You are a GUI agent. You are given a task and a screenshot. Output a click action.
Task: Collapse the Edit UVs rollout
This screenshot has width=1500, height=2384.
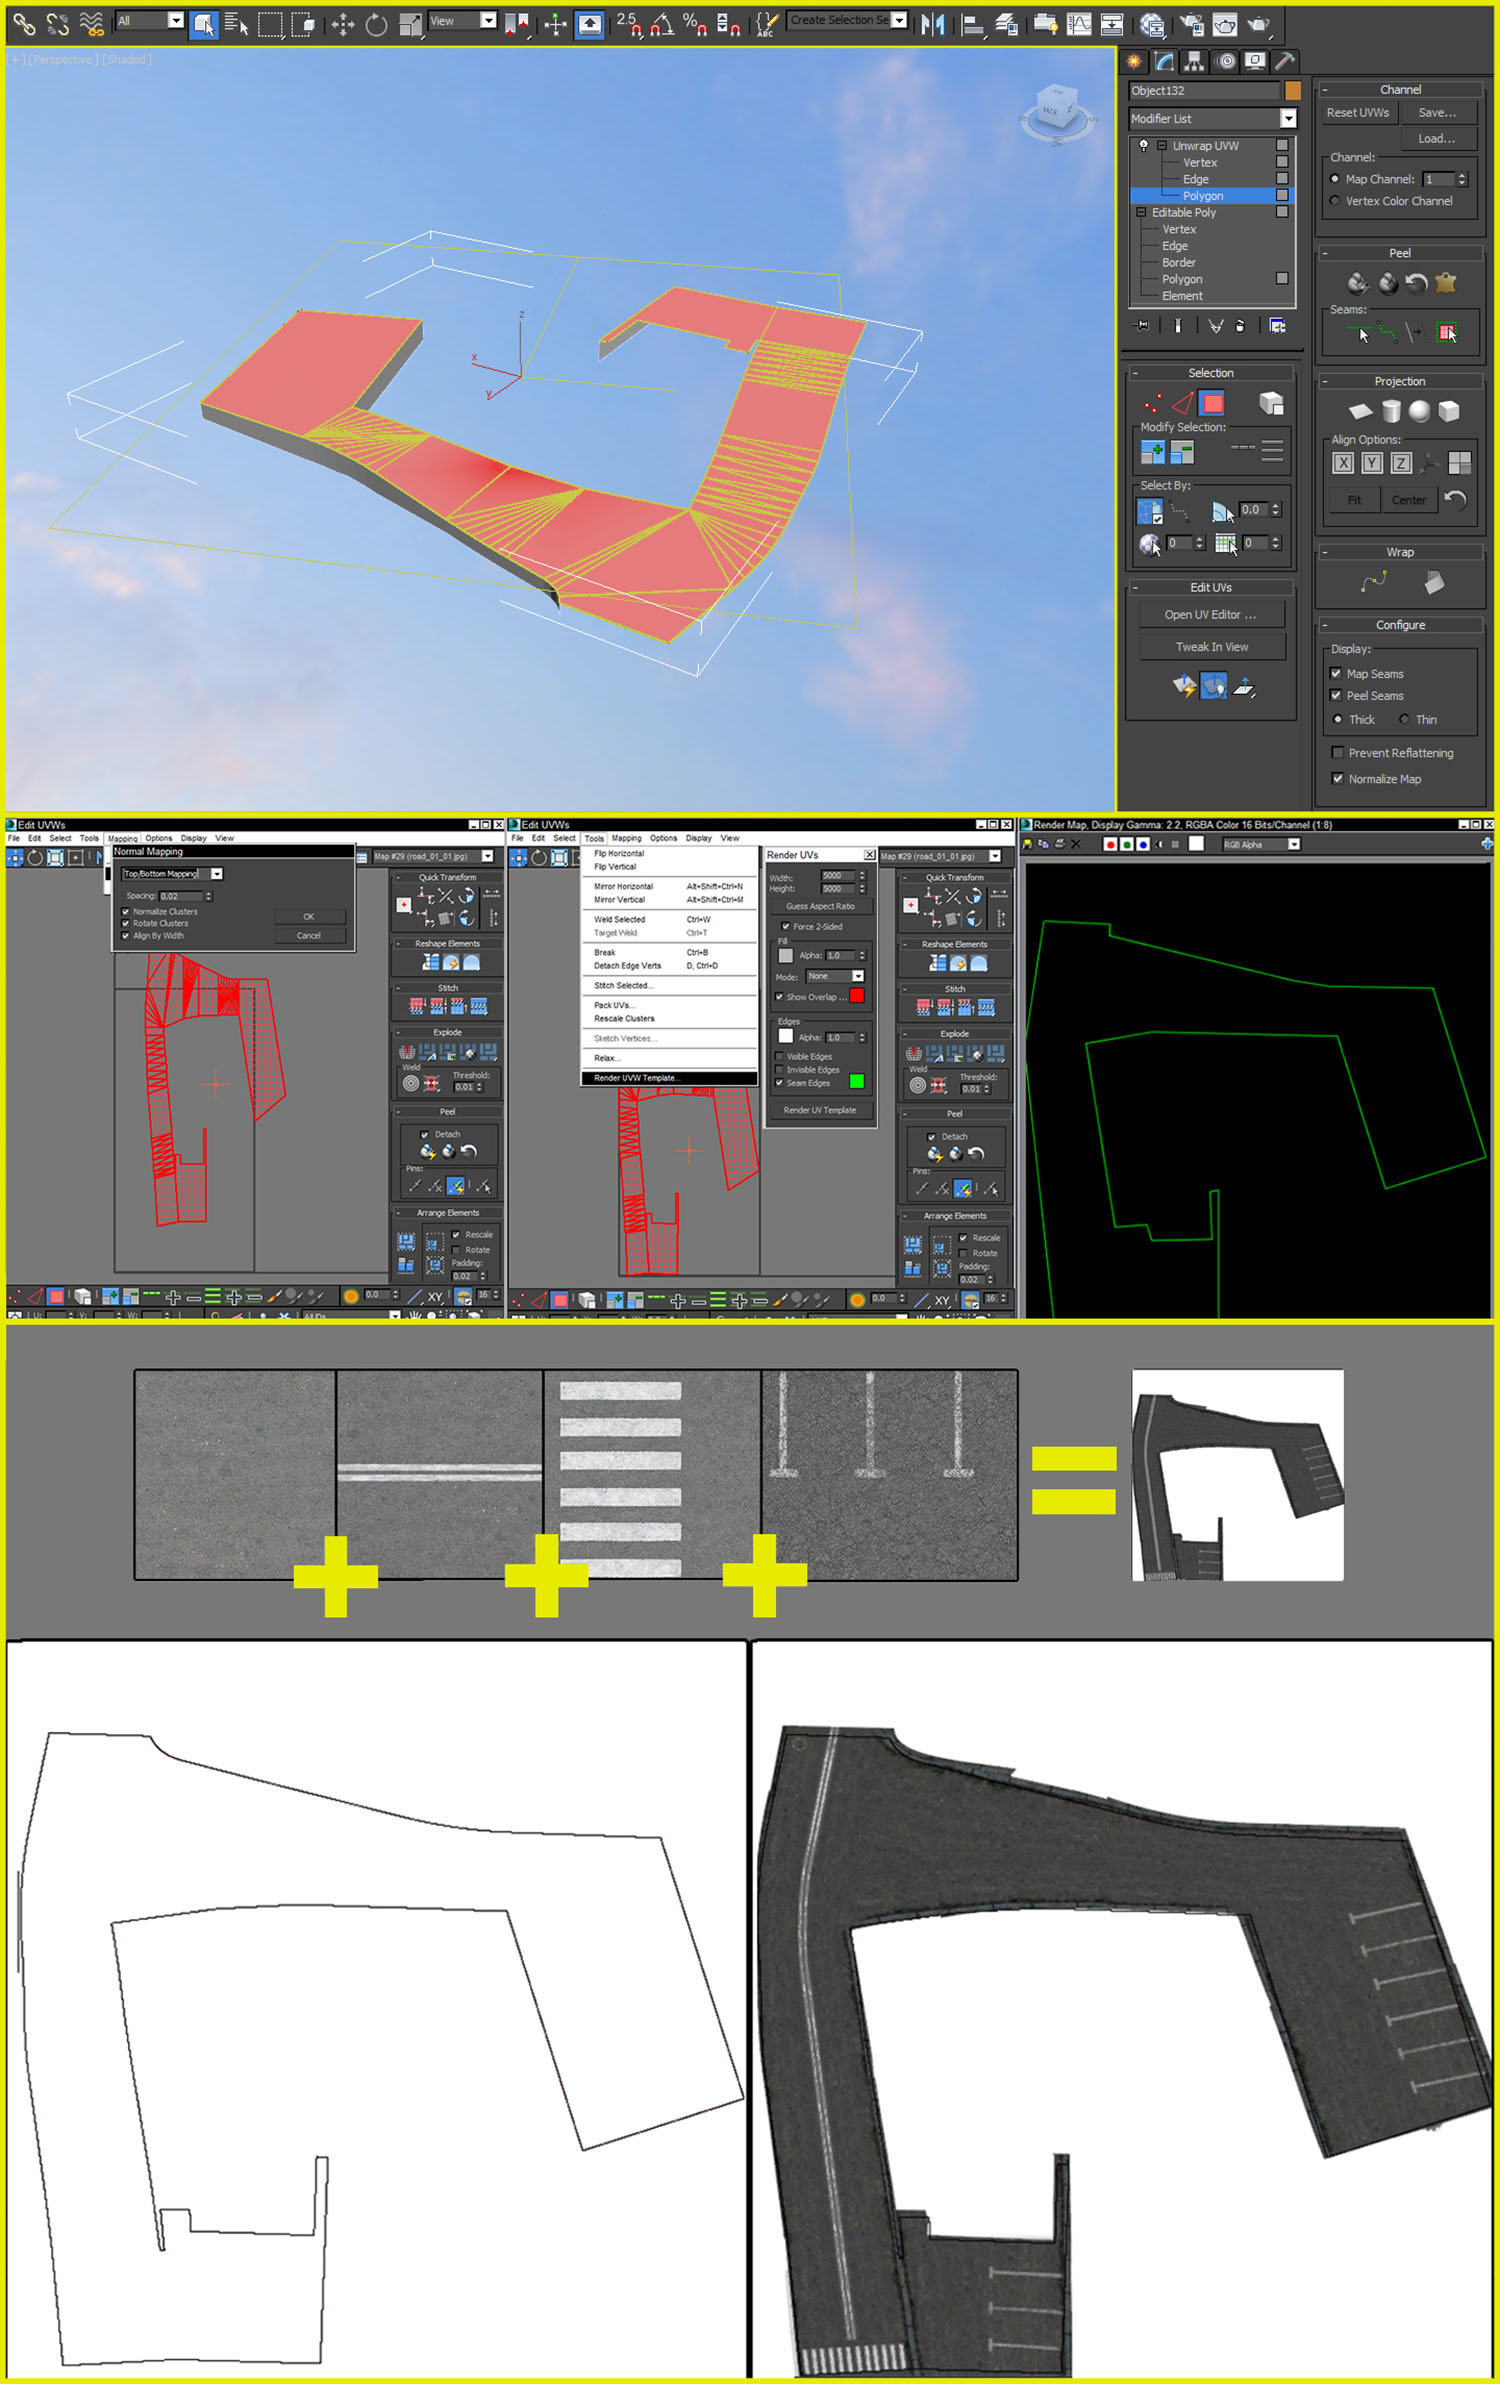coord(1135,588)
